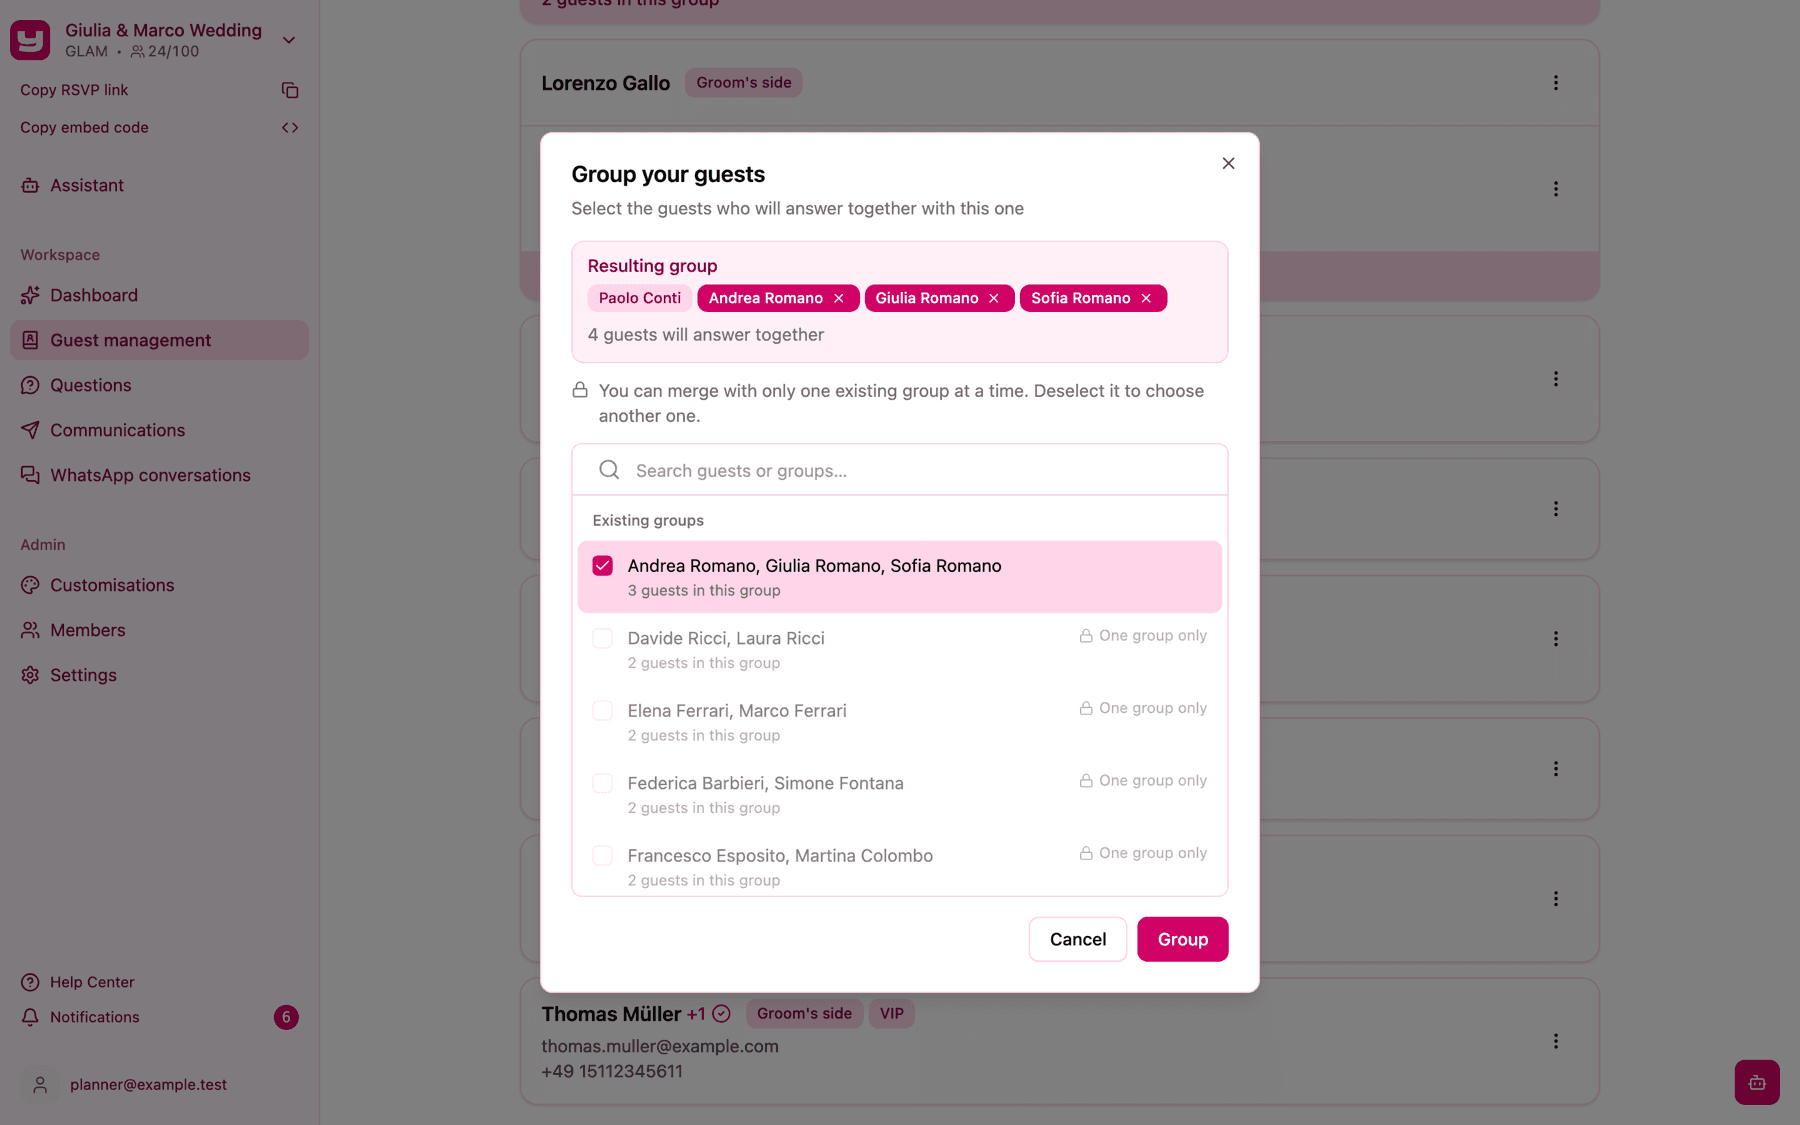1800x1125 pixels.
Task: Focus the Search guests or groups field
Action: 900,470
